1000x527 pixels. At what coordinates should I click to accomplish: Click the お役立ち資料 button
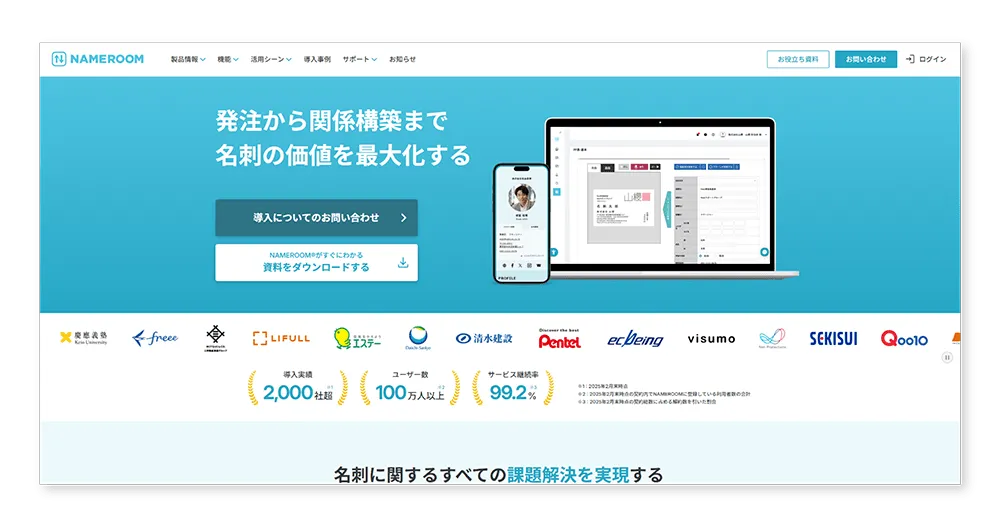798,59
